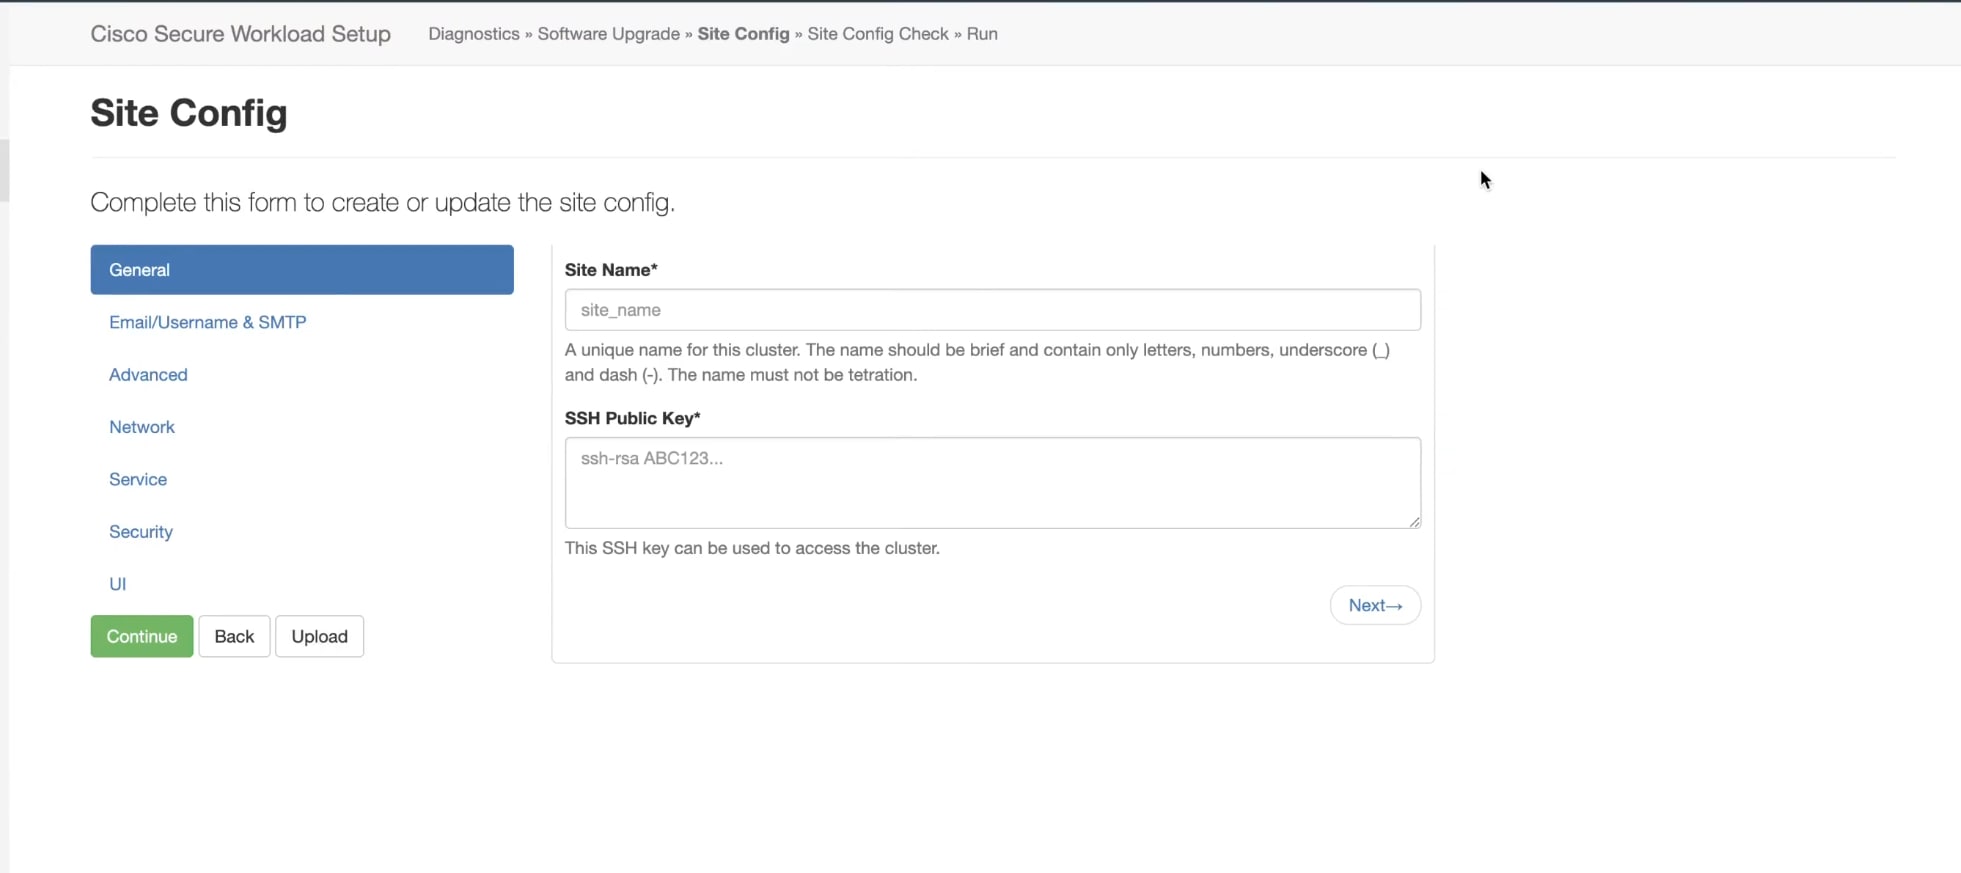Focus the Site Name input field
The width and height of the screenshot is (1961, 873).
pos(992,310)
